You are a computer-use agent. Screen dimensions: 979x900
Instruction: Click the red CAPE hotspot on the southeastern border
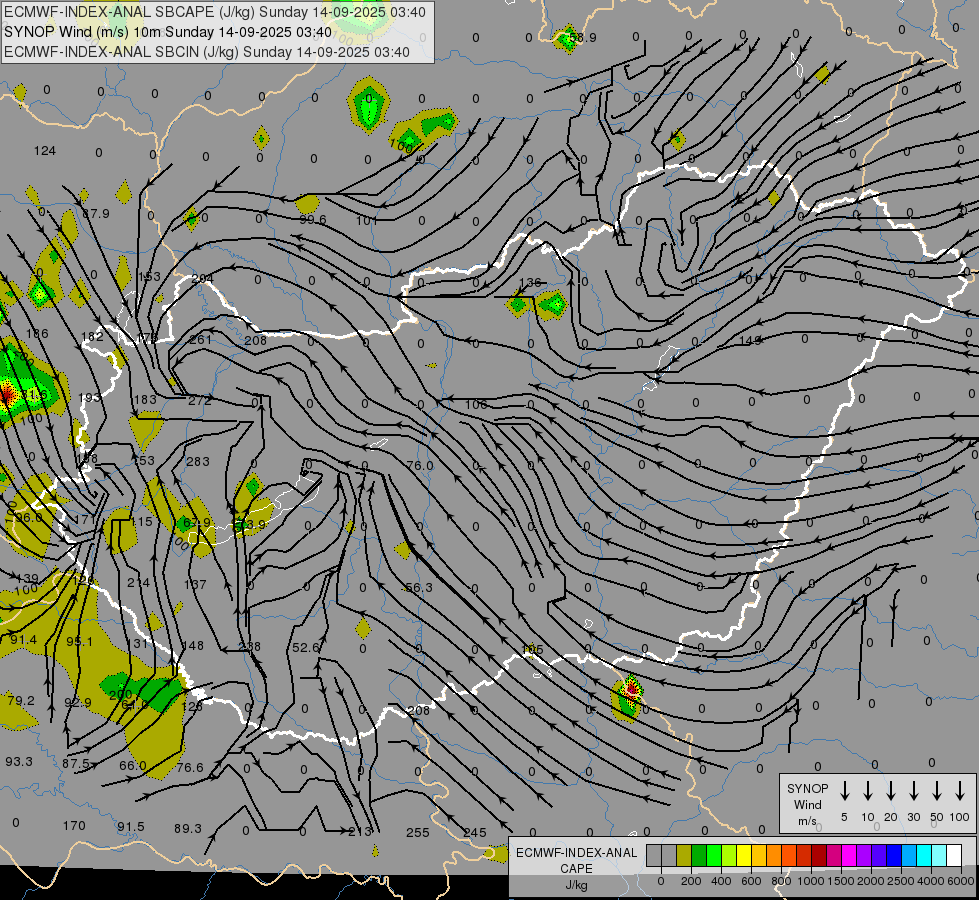(x=631, y=690)
